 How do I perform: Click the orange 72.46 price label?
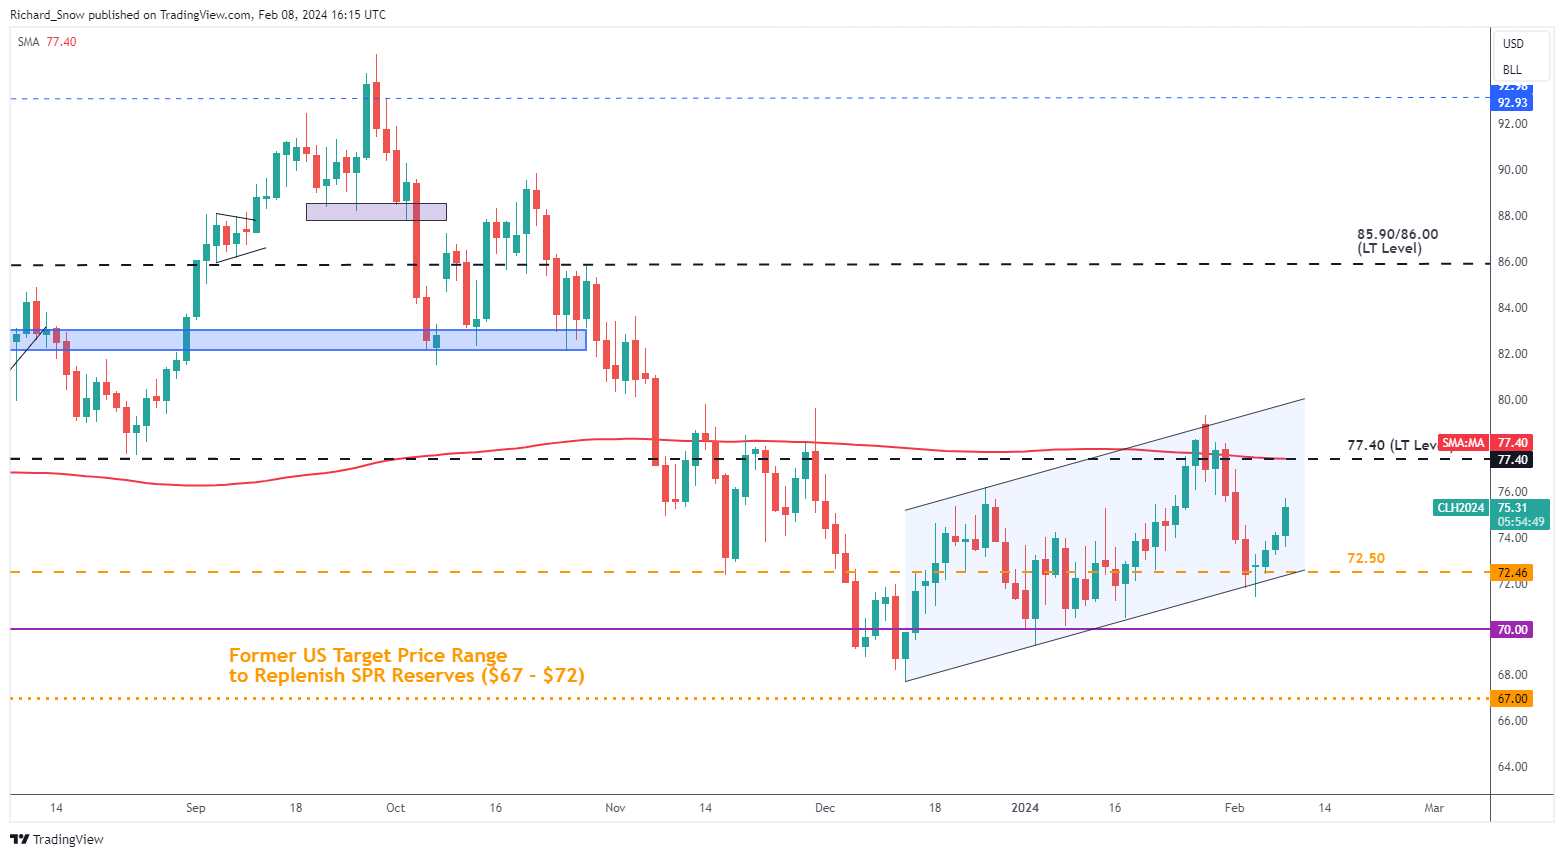click(1512, 573)
